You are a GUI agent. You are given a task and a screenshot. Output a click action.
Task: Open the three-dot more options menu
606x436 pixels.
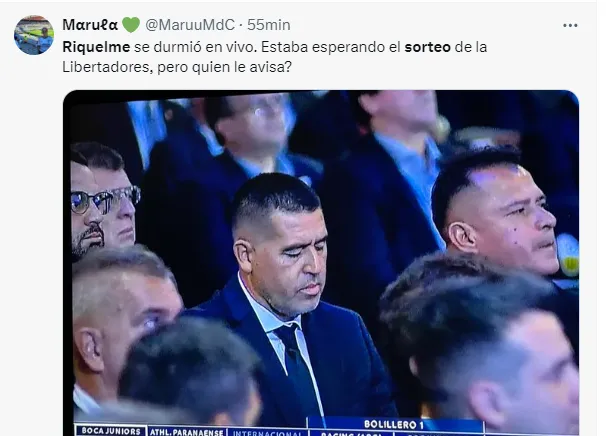point(570,26)
